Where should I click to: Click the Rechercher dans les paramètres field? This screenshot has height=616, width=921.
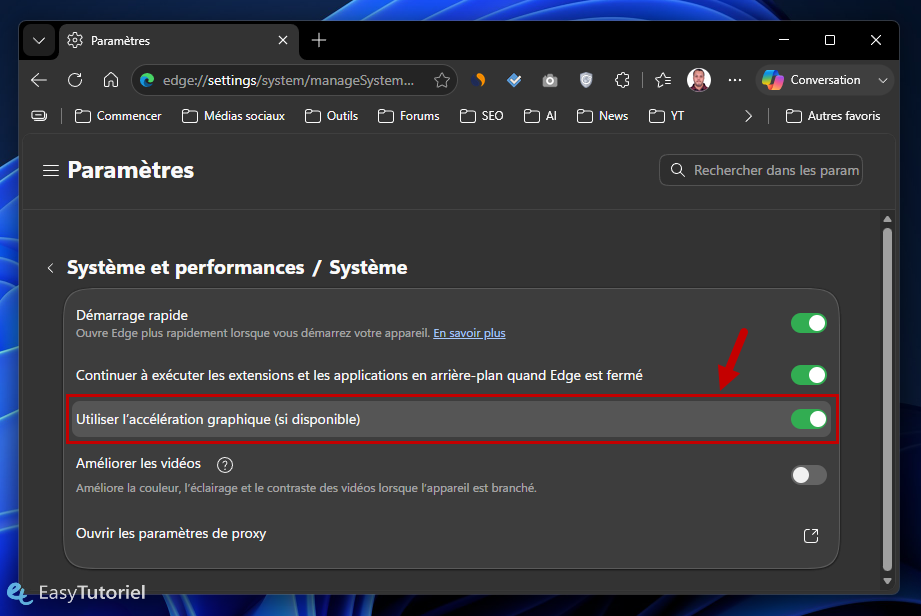[x=761, y=170]
